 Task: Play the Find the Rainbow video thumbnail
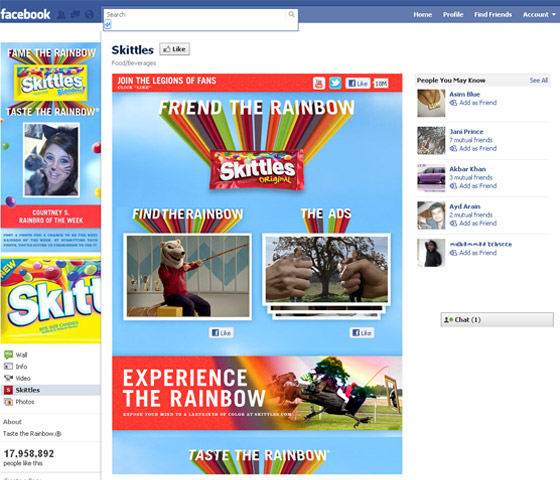click(x=188, y=276)
